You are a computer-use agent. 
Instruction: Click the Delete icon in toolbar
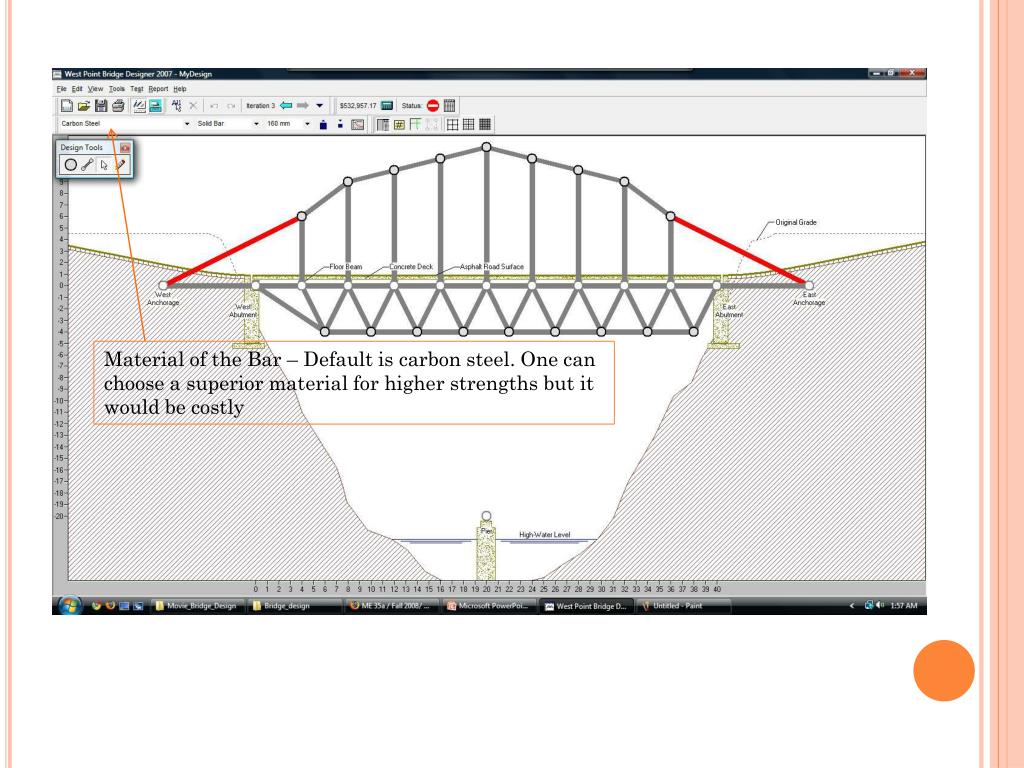[x=193, y=105]
